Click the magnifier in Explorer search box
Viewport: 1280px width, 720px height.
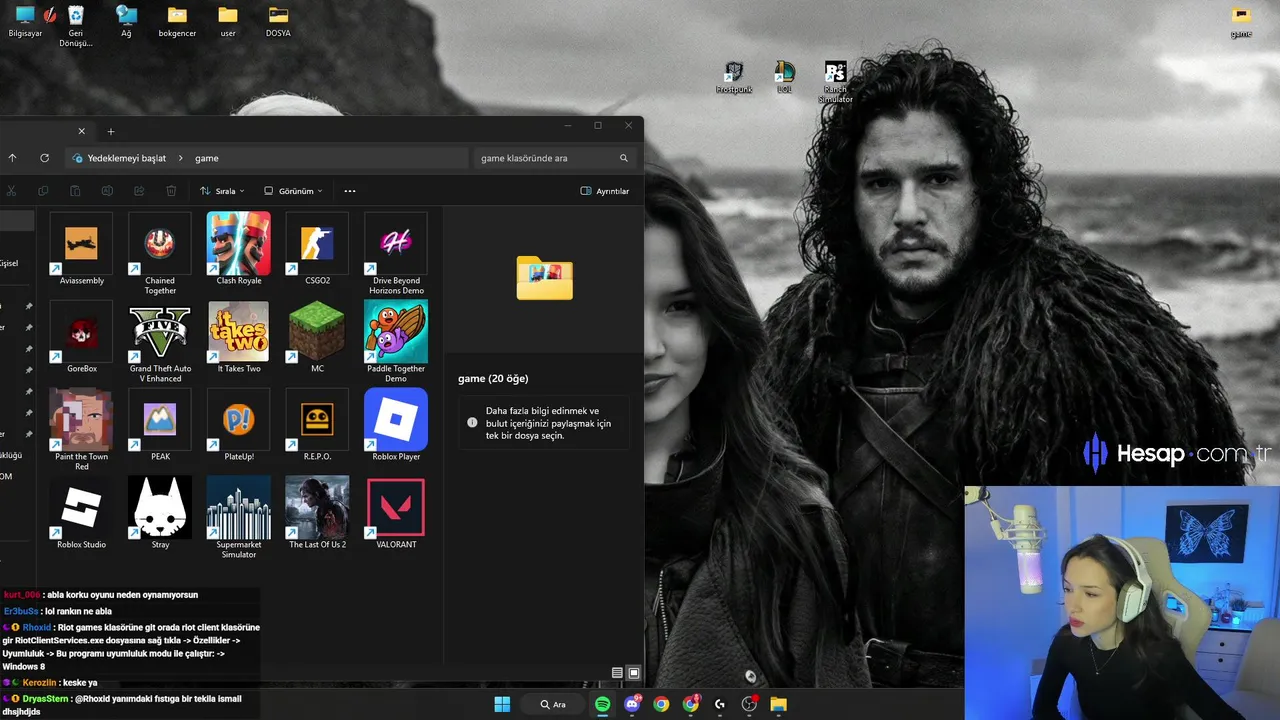(x=624, y=158)
